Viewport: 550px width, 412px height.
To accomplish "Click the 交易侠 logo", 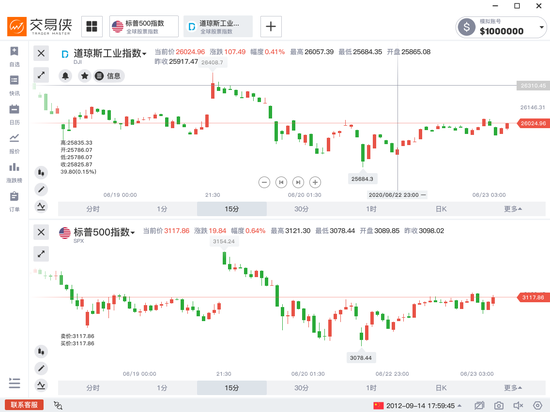I will point(39,26).
